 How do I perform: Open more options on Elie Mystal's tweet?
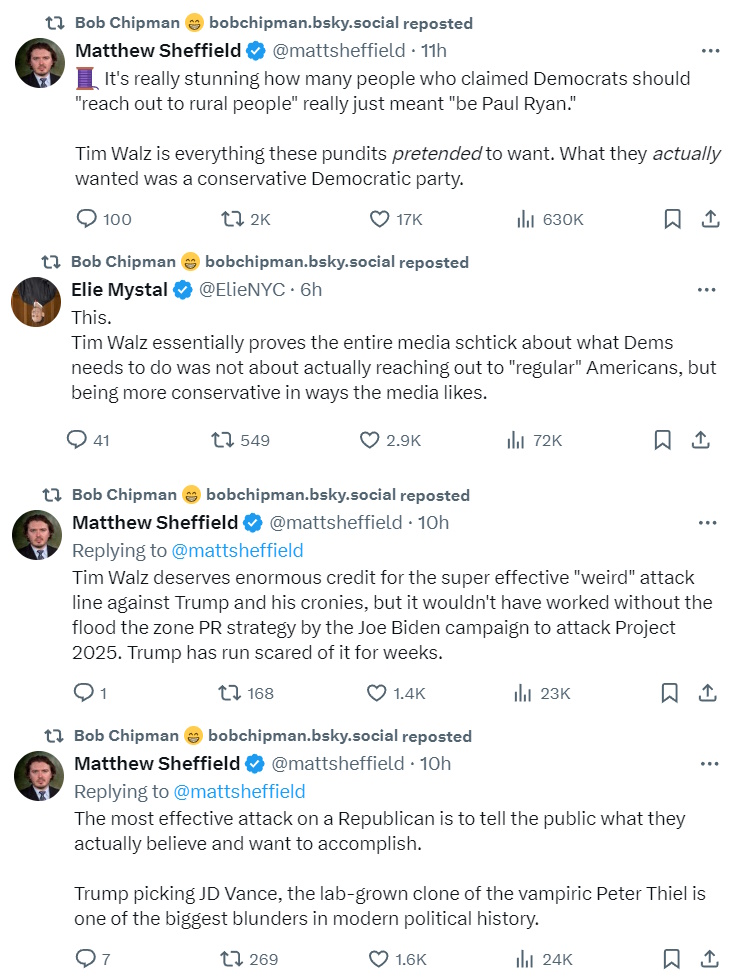(x=706, y=290)
